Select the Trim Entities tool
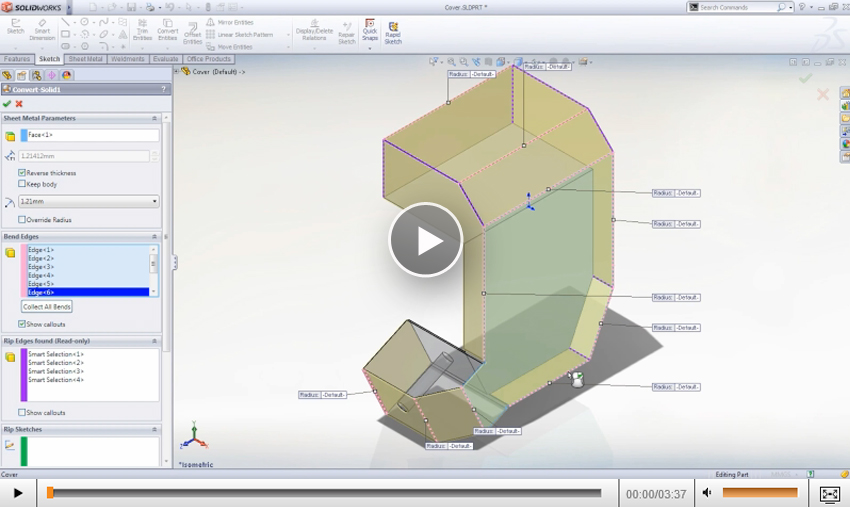 coord(142,28)
